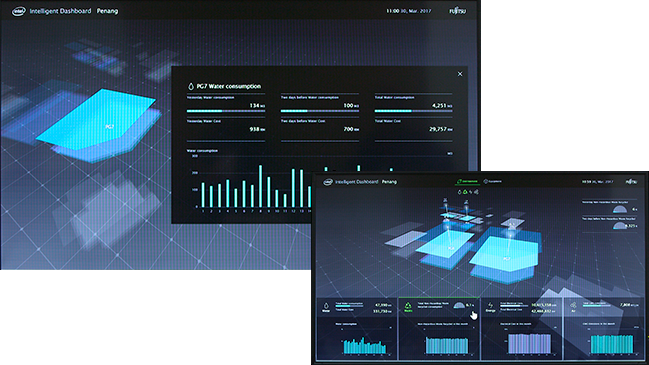This screenshot has height=365, width=649.
Task: Click the Intel logo on the large dashboard
Action: [x=19, y=11]
